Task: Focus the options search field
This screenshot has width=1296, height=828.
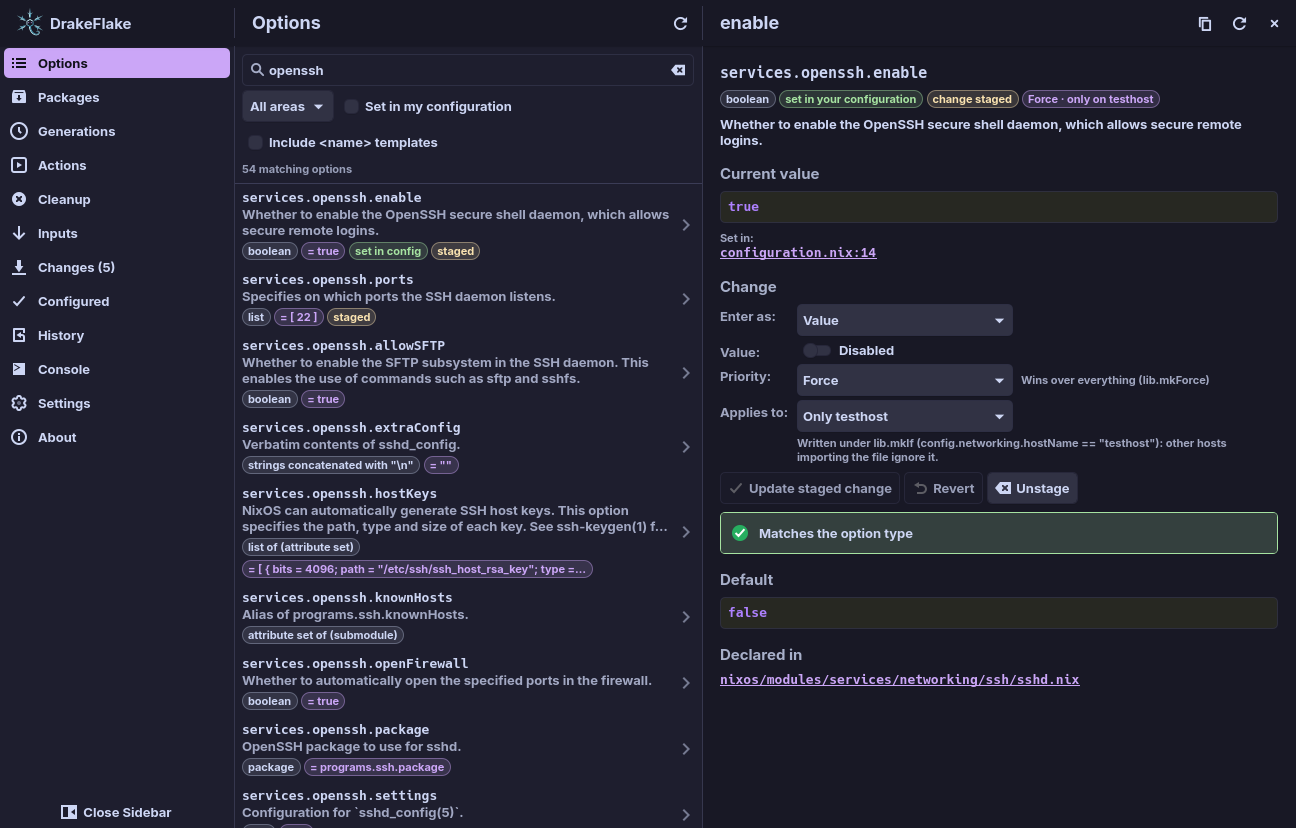Action: point(468,70)
